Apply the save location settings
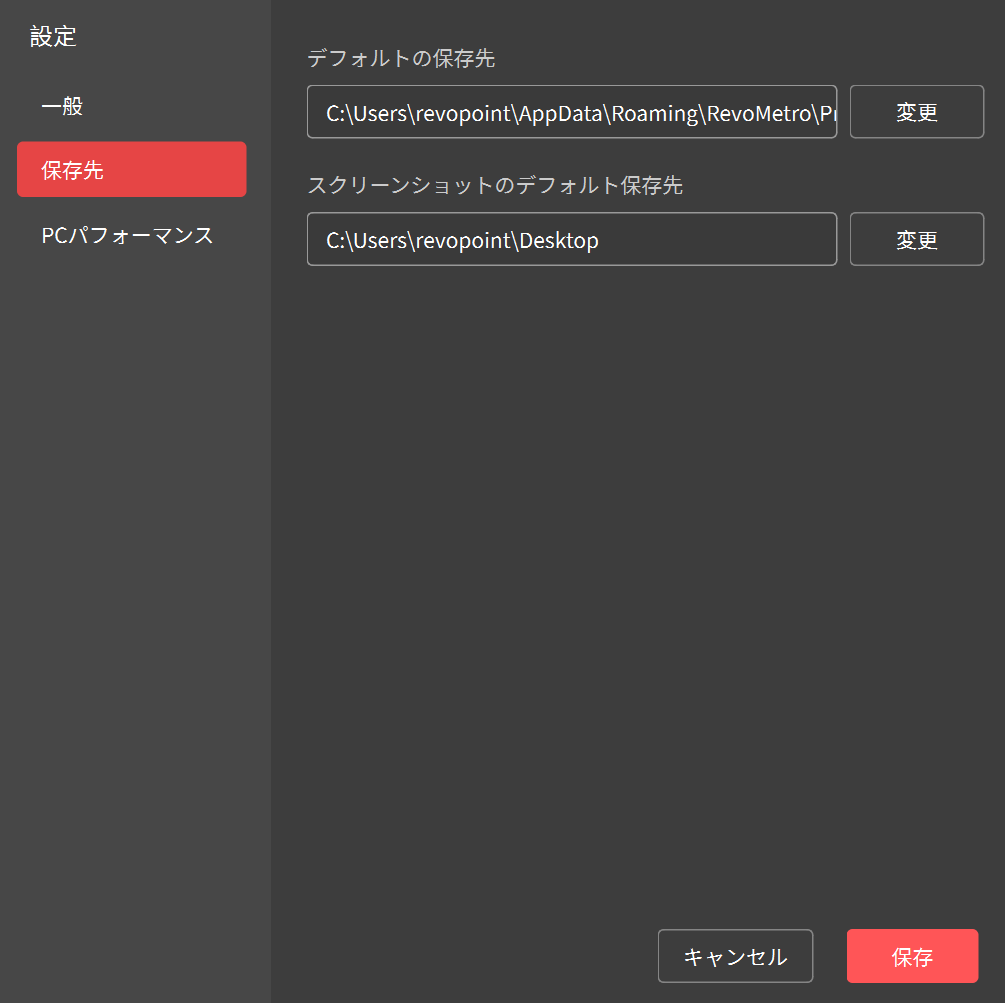 click(x=912, y=956)
